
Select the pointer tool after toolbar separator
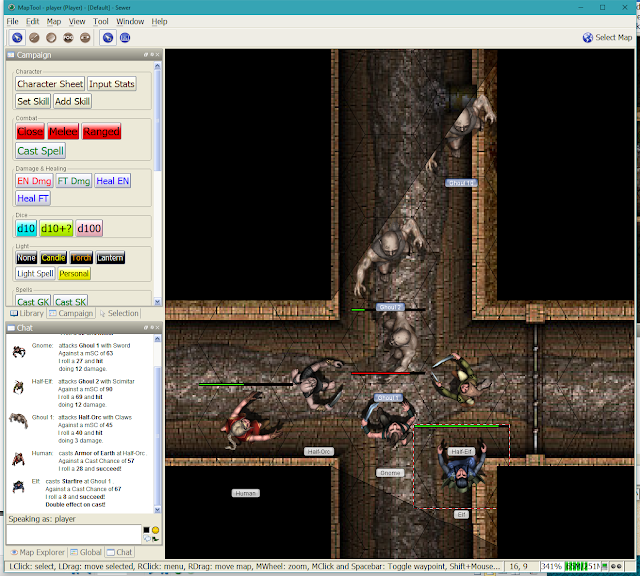click(x=108, y=38)
